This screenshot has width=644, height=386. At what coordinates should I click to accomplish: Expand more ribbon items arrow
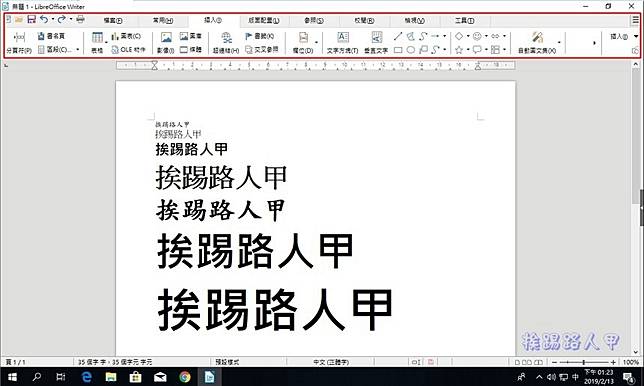point(594,42)
